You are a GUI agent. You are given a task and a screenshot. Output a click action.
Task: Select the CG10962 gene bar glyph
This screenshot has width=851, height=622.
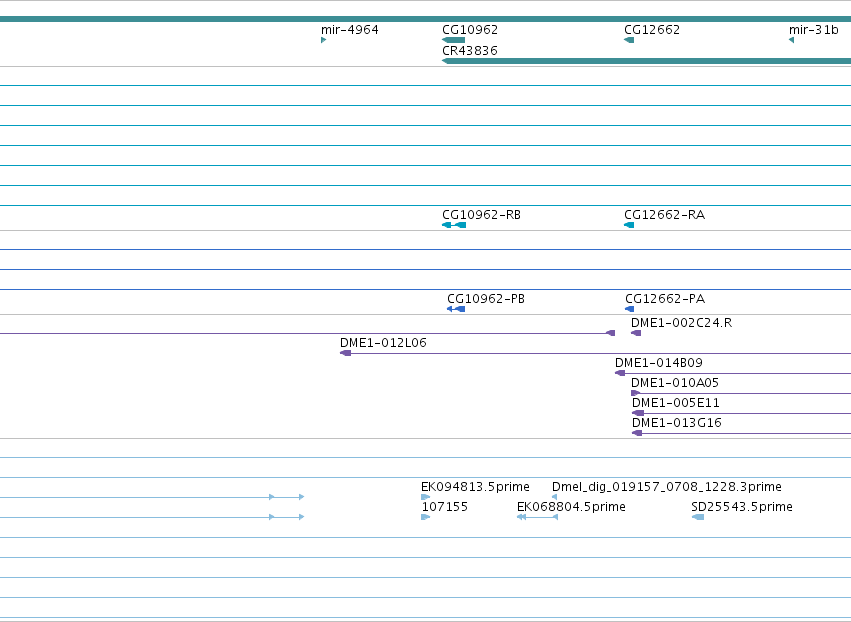[x=454, y=40]
